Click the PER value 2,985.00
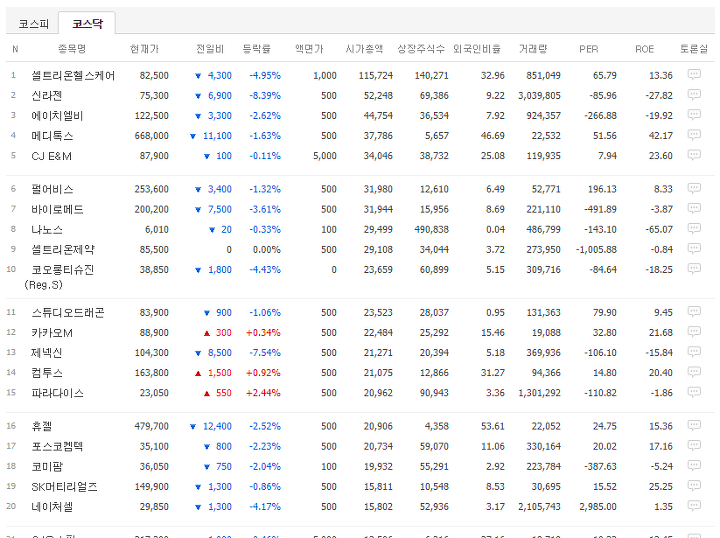The height and width of the screenshot is (538, 720). click(x=598, y=507)
